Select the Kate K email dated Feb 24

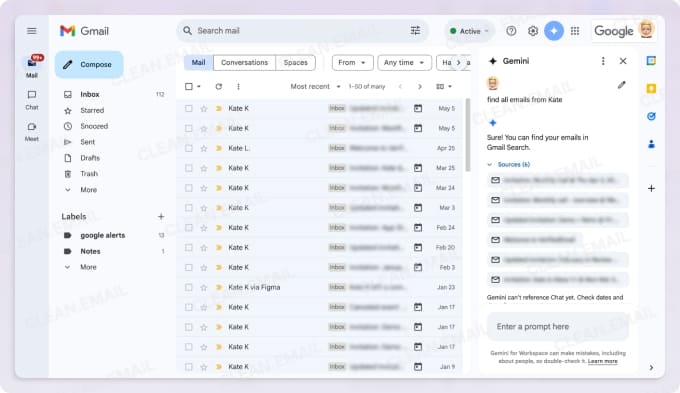click(x=189, y=228)
